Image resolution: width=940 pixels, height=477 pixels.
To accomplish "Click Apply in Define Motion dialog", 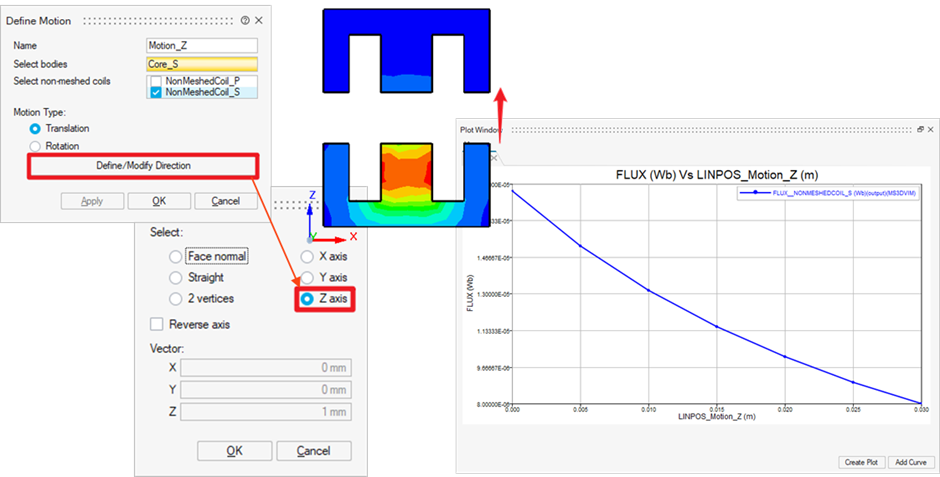I will point(92,201).
